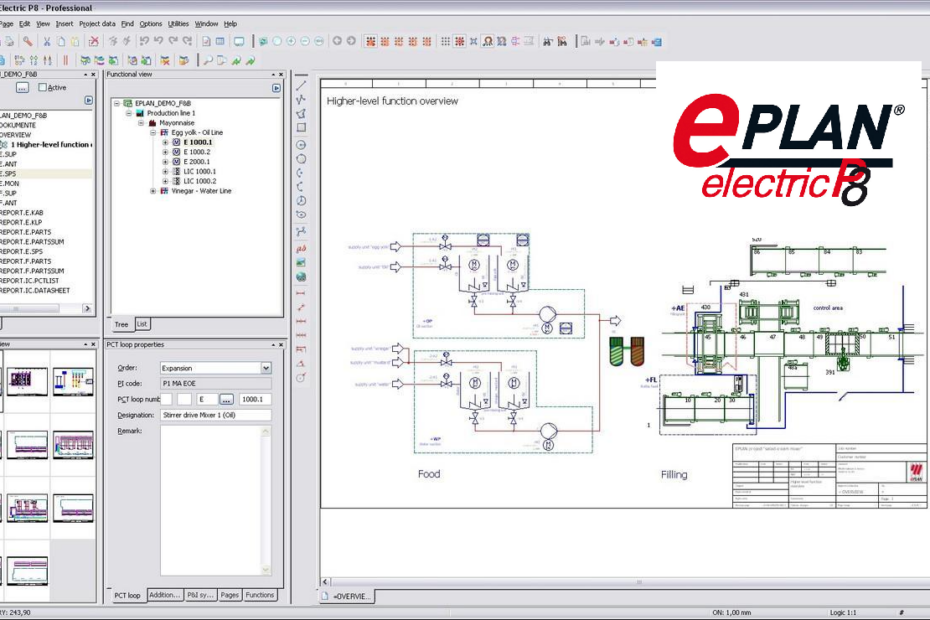Click the zoom in plus magnifier icon
The width and height of the screenshot is (930, 620).
tap(291, 42)
